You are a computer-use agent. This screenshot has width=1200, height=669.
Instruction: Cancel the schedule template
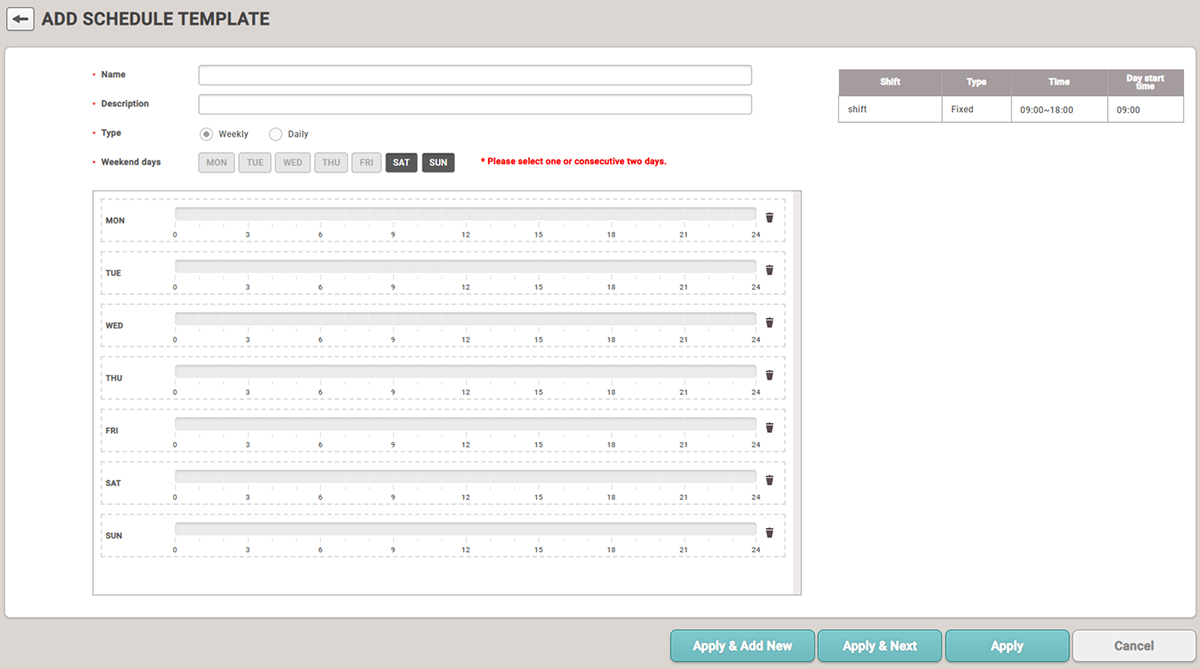[x=1133, y=646]
